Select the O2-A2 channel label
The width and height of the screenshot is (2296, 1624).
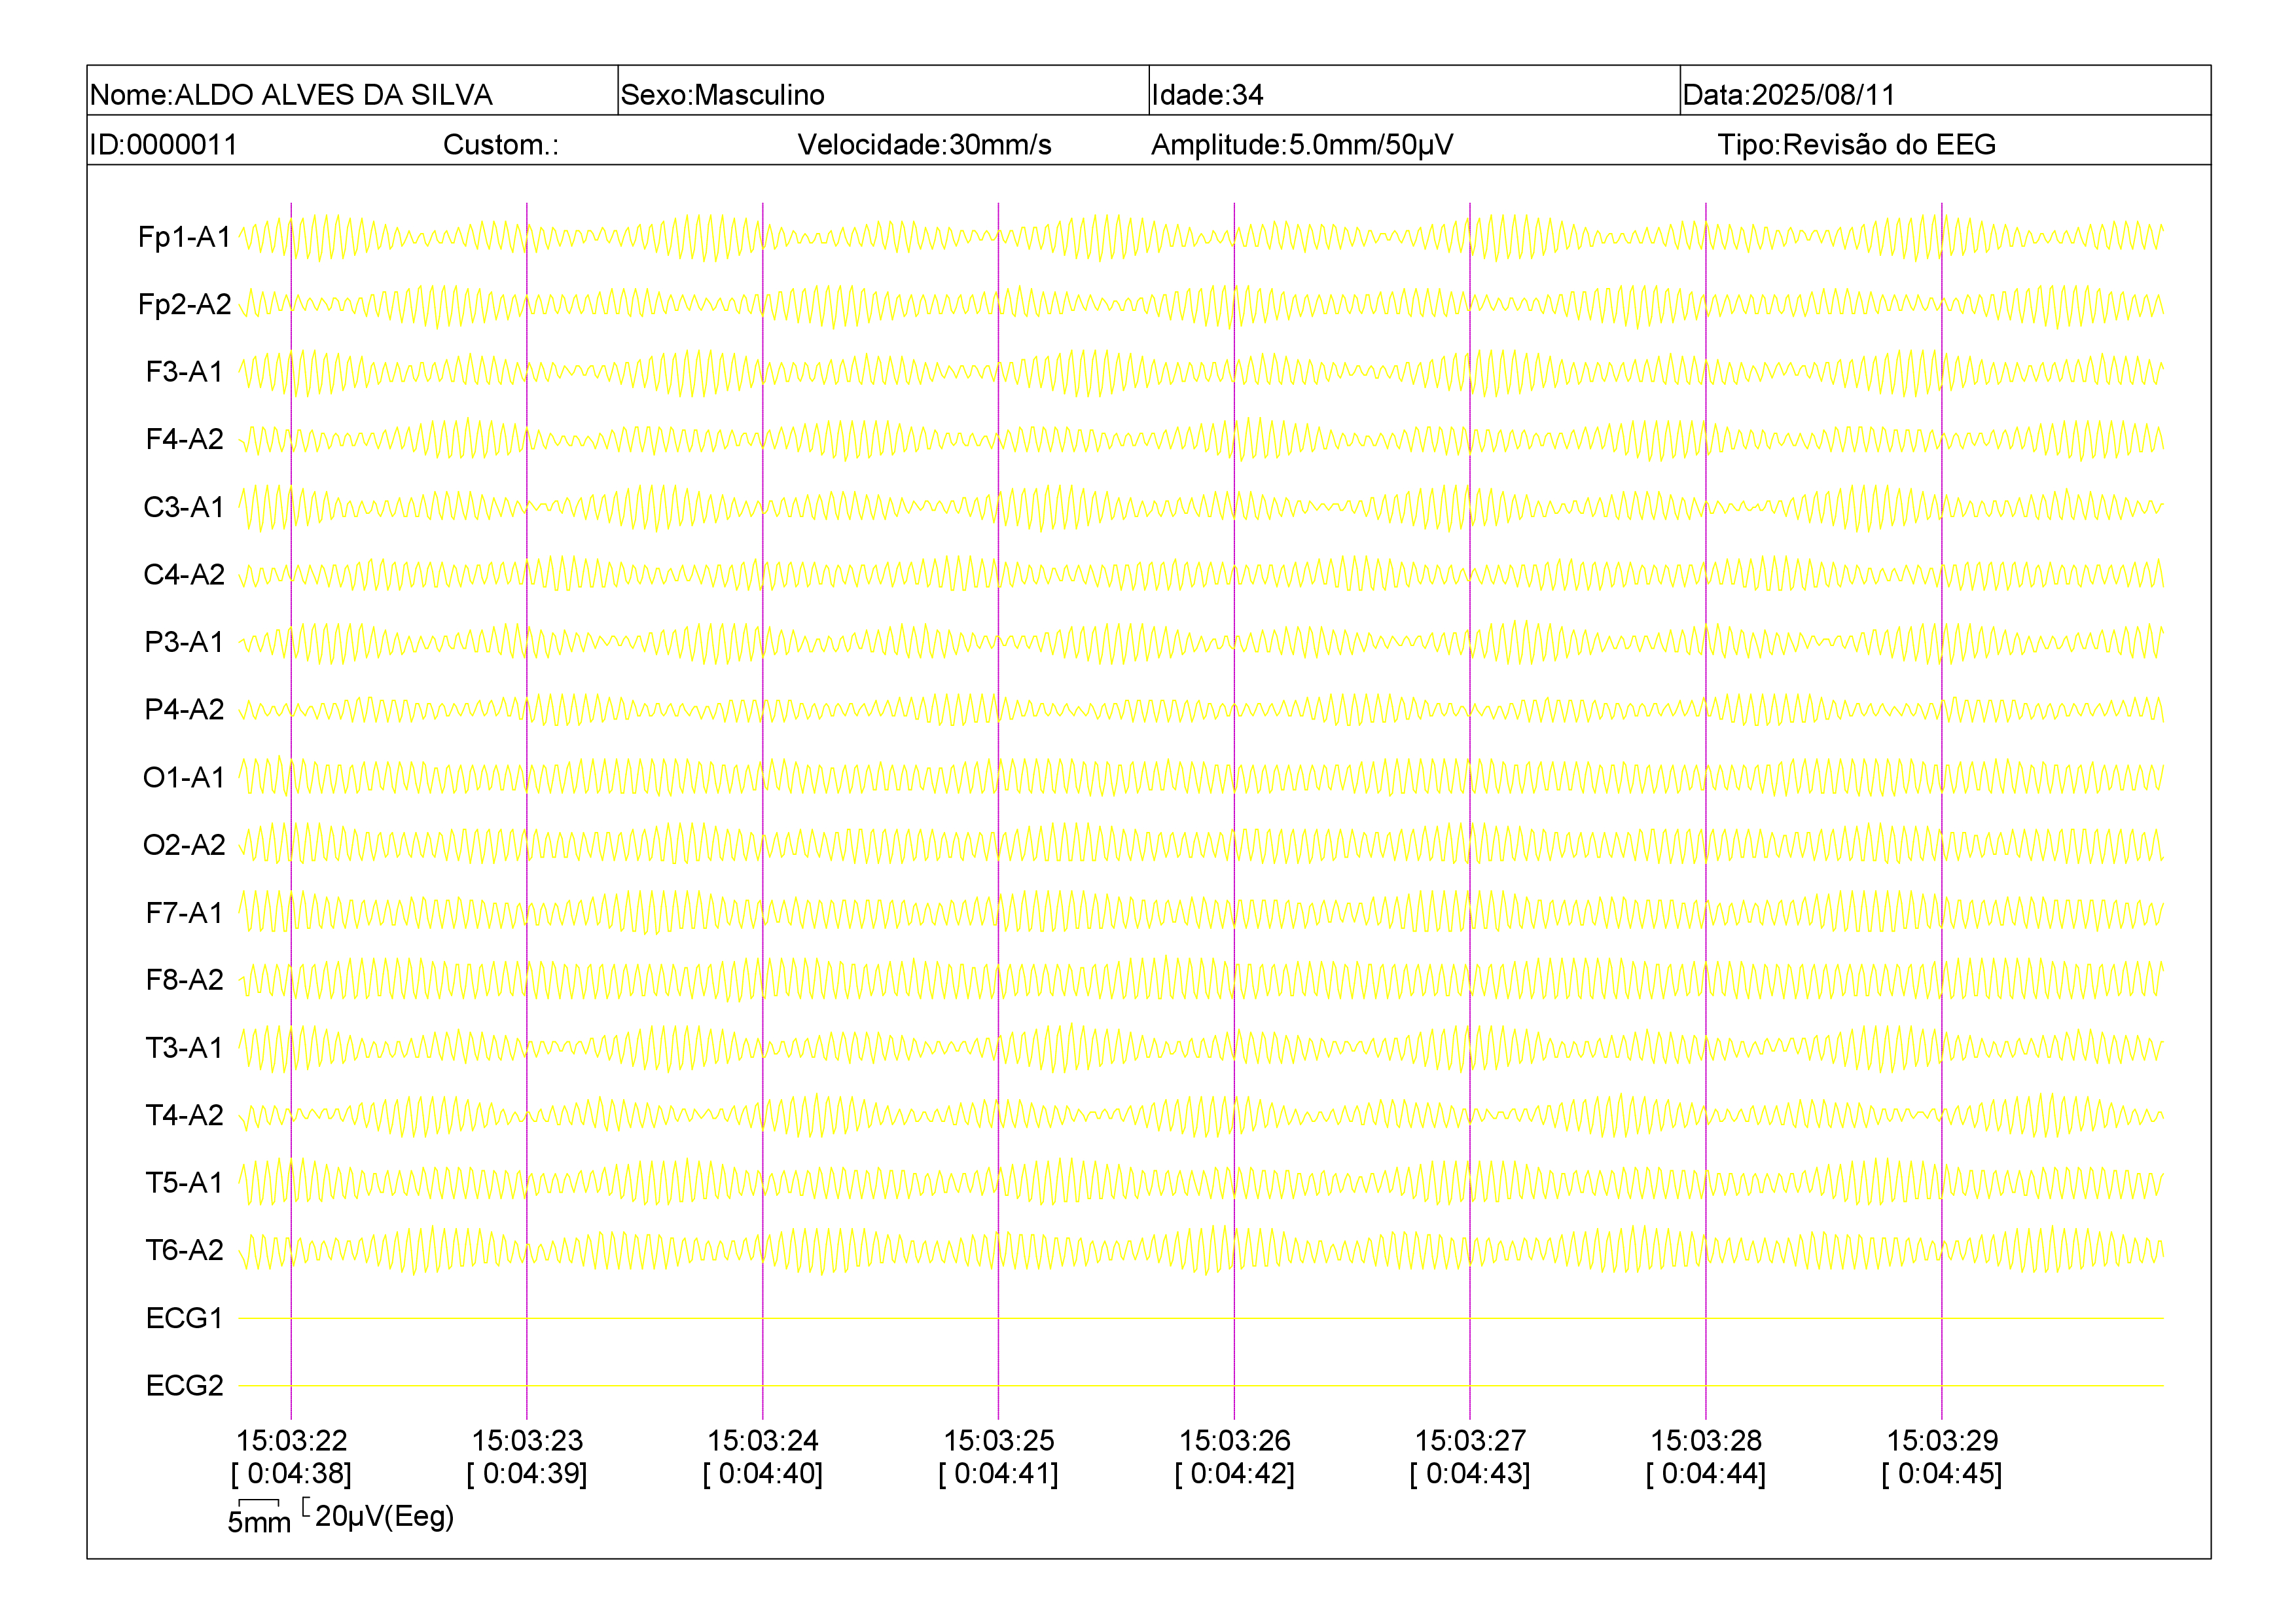tap(185, 845)
